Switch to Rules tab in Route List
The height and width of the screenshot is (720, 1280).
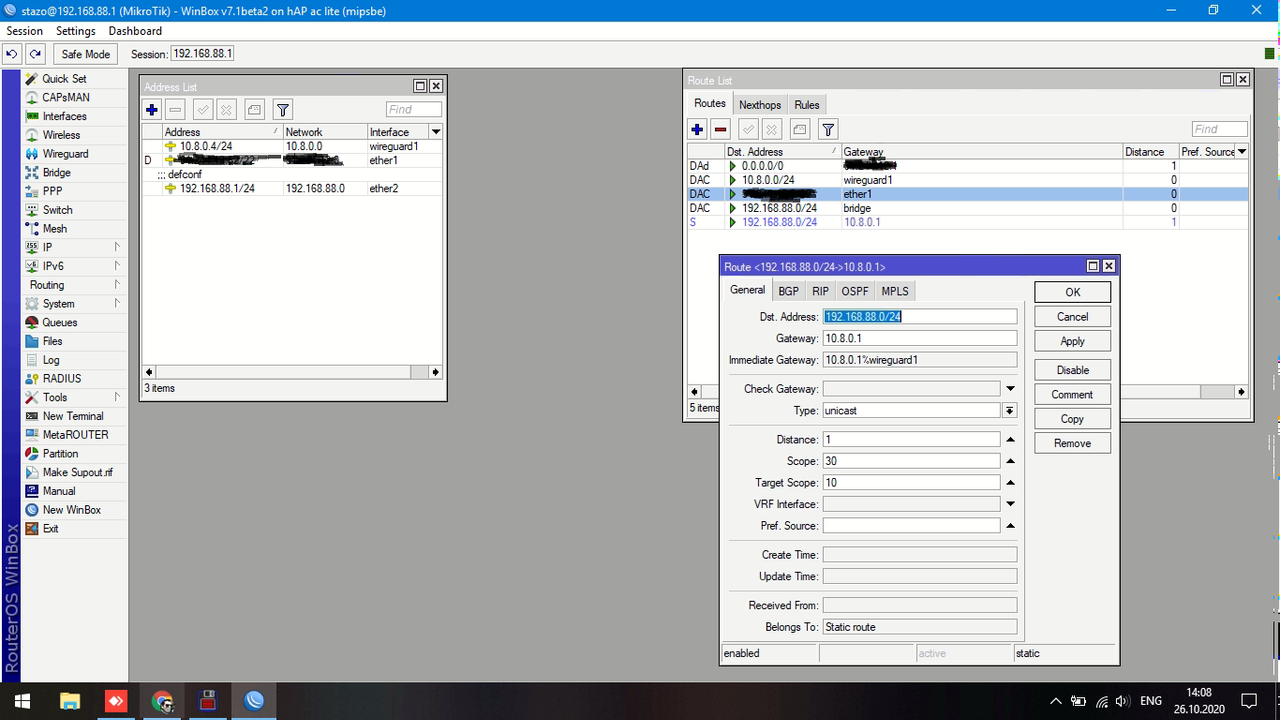(x=807, y=105)
